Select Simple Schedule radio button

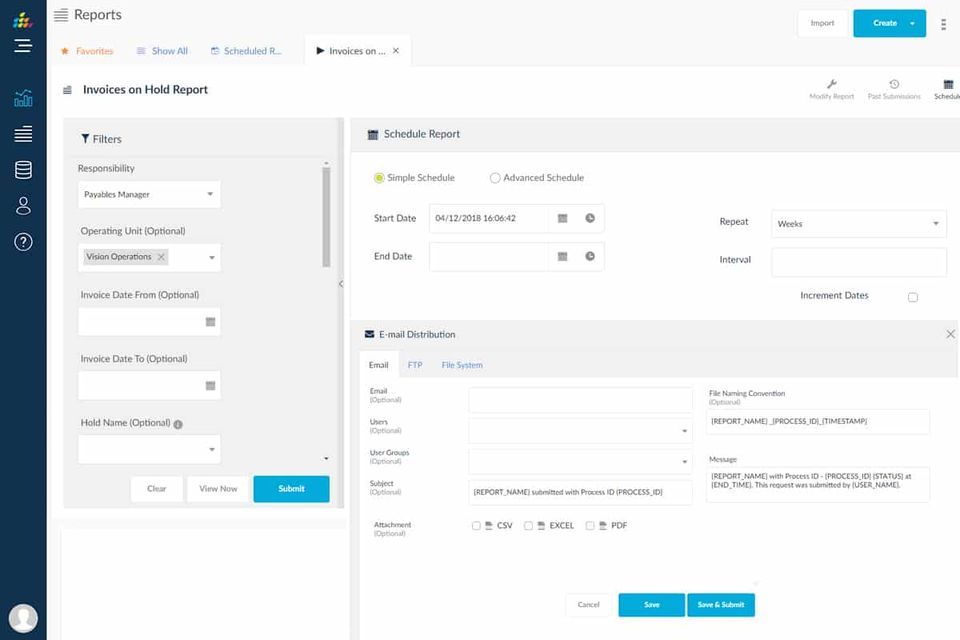tap(379, 178)
